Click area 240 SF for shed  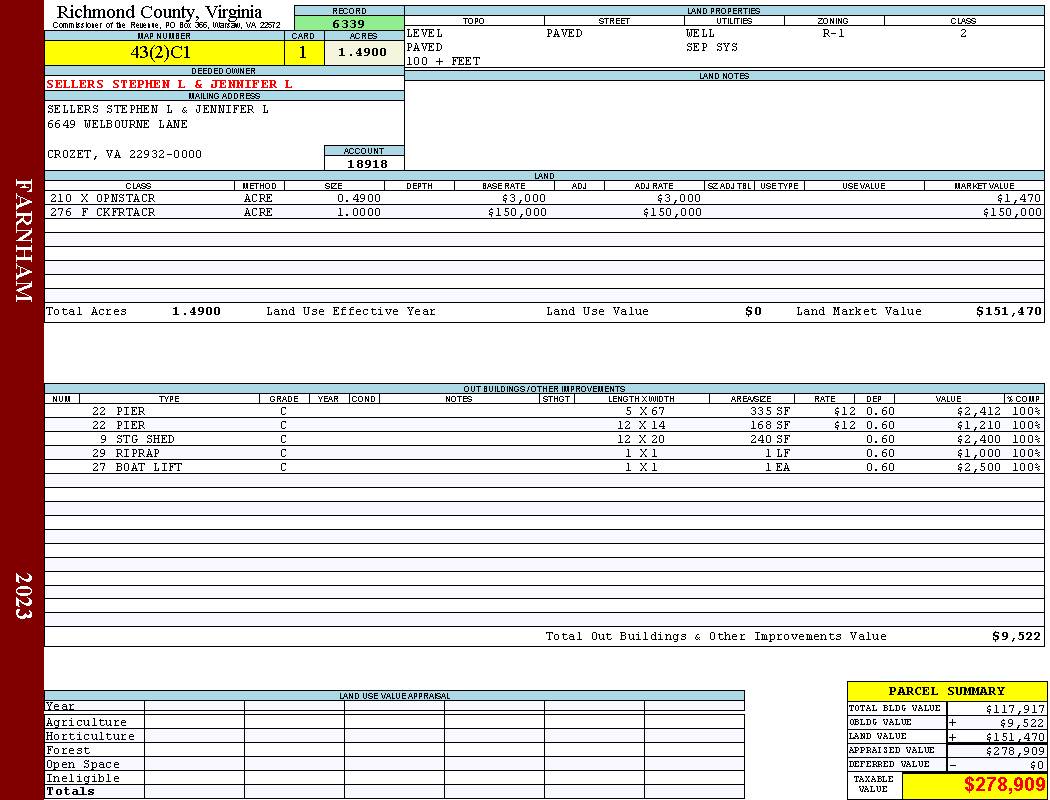(770, 439)
